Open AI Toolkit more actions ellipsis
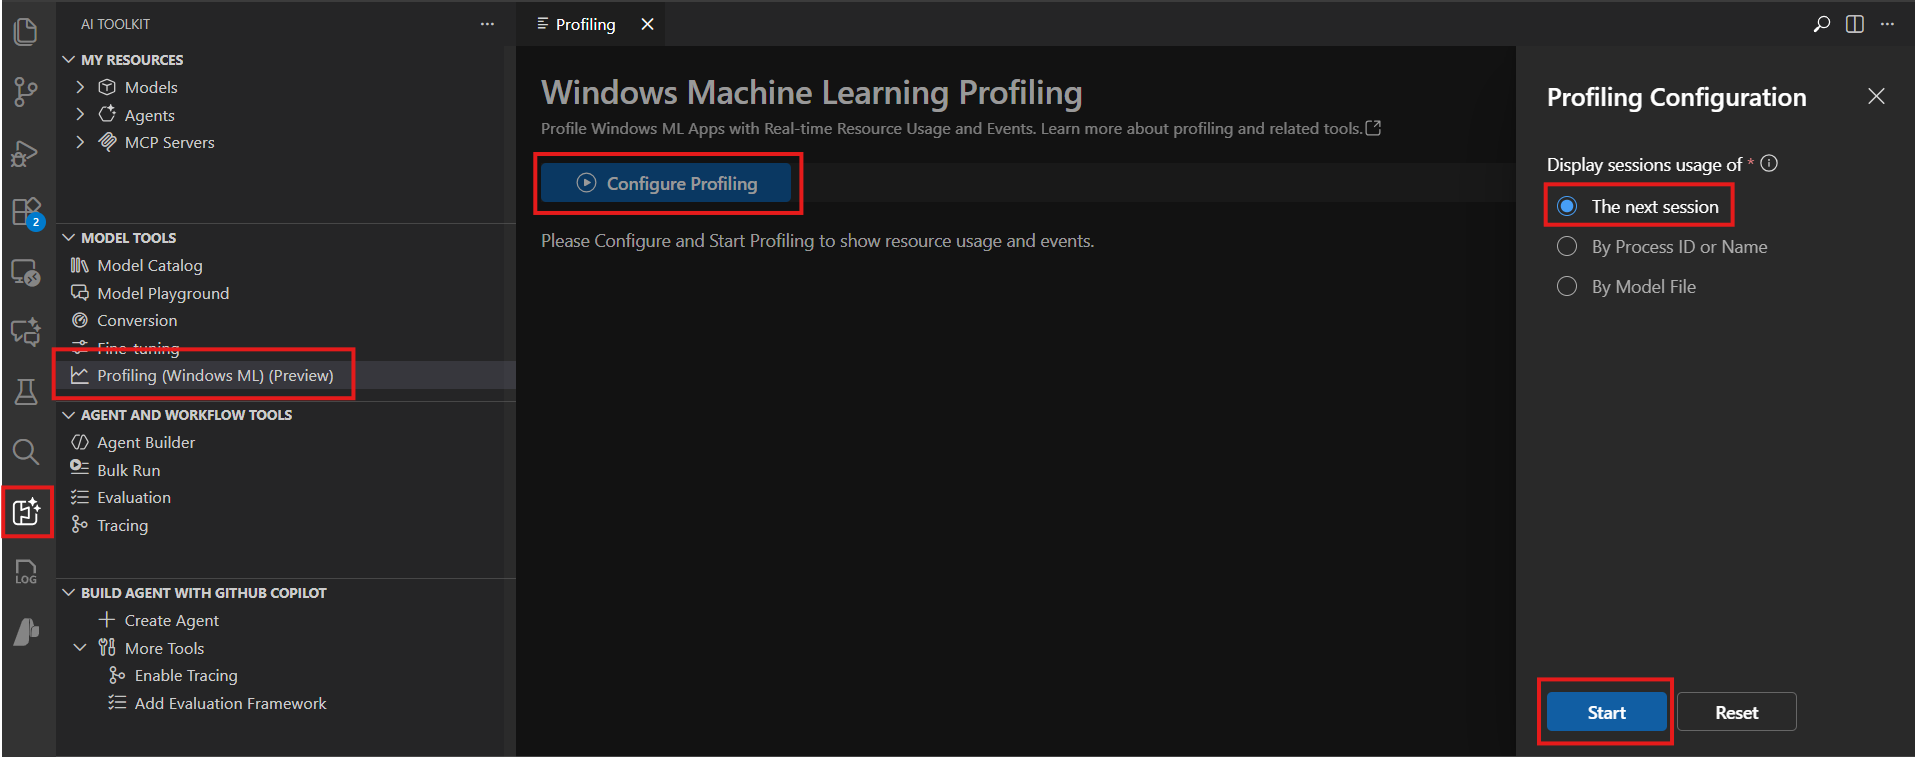This screenshot has height=757, width=1915. 487,24
